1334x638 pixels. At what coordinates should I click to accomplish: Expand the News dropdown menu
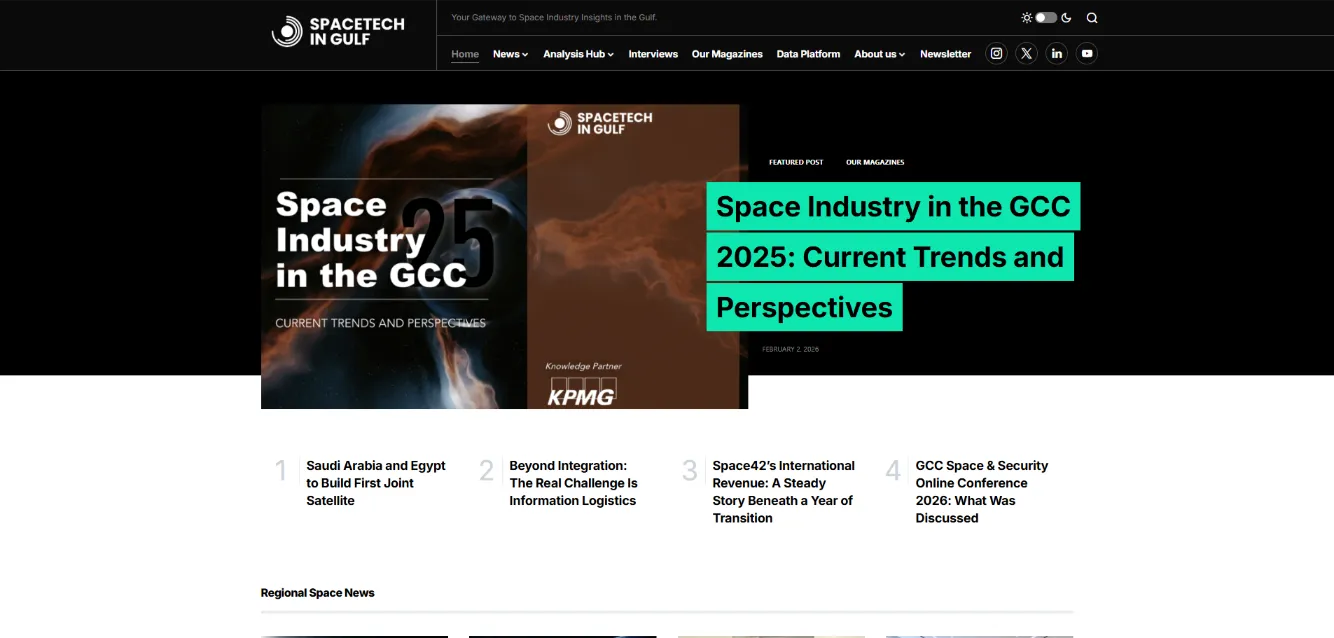coord(510,54)
